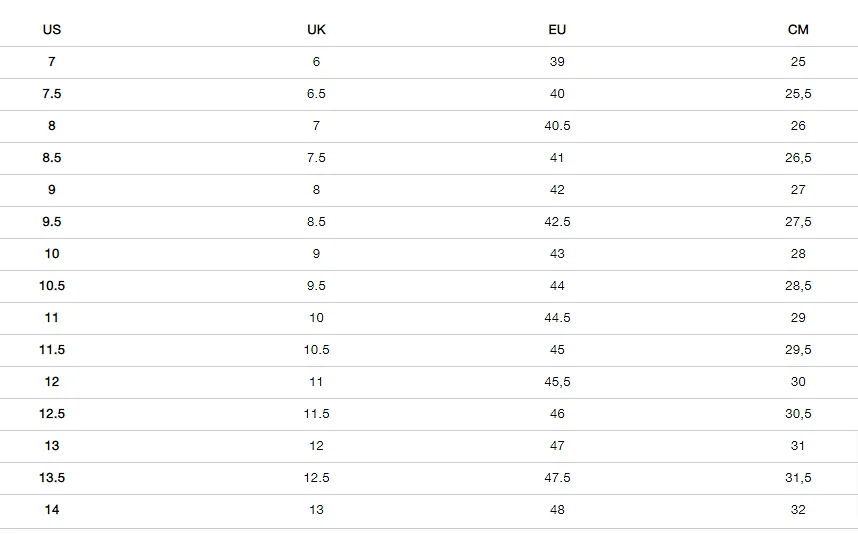The height and width of the screenshot is (535, 858).
Task: Click CM value 29 cell
Action: pyautogui.click(x=798, y=318)
